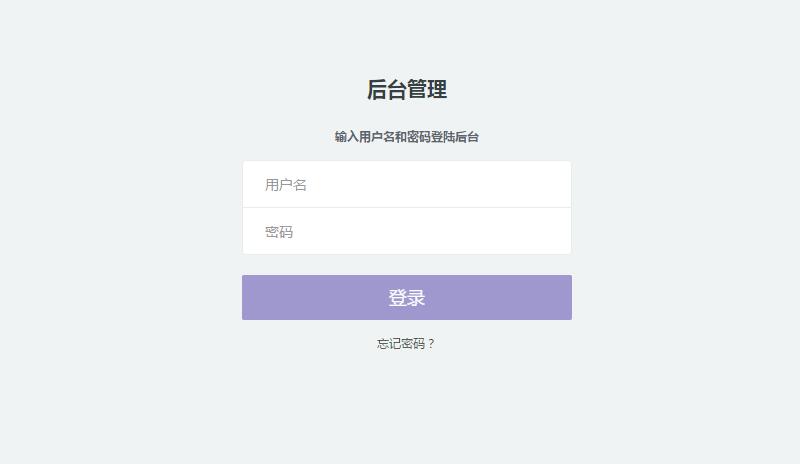Click 忘记密码？ under the login button

click(x=406, y=343)
